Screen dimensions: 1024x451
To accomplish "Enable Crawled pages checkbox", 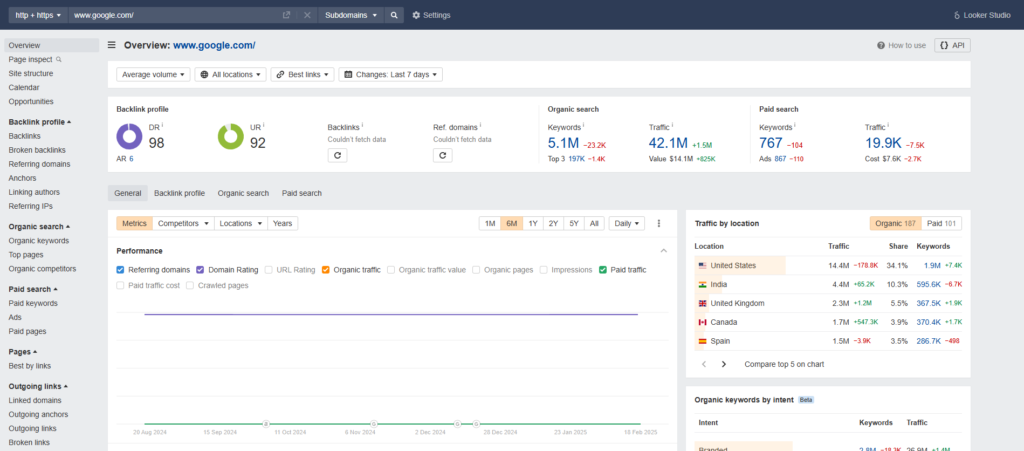I will [190, 285].
